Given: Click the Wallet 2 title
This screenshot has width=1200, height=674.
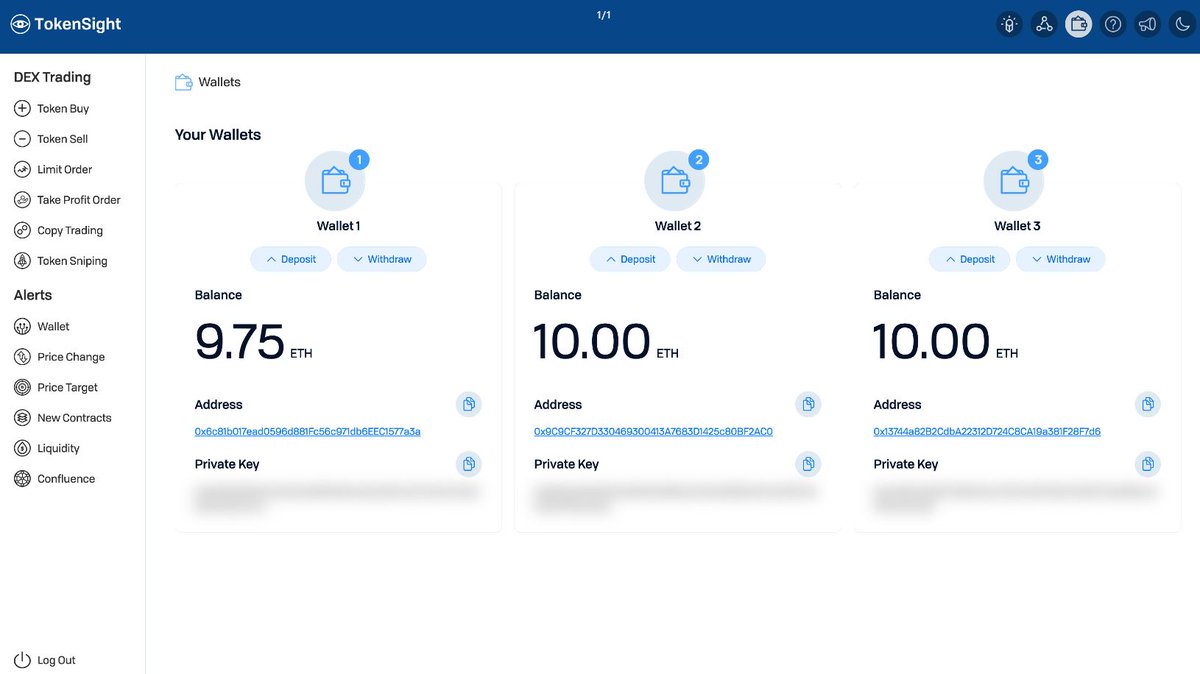Looking at the screenshot, I should pyautogui.click(x=678, y=226).
